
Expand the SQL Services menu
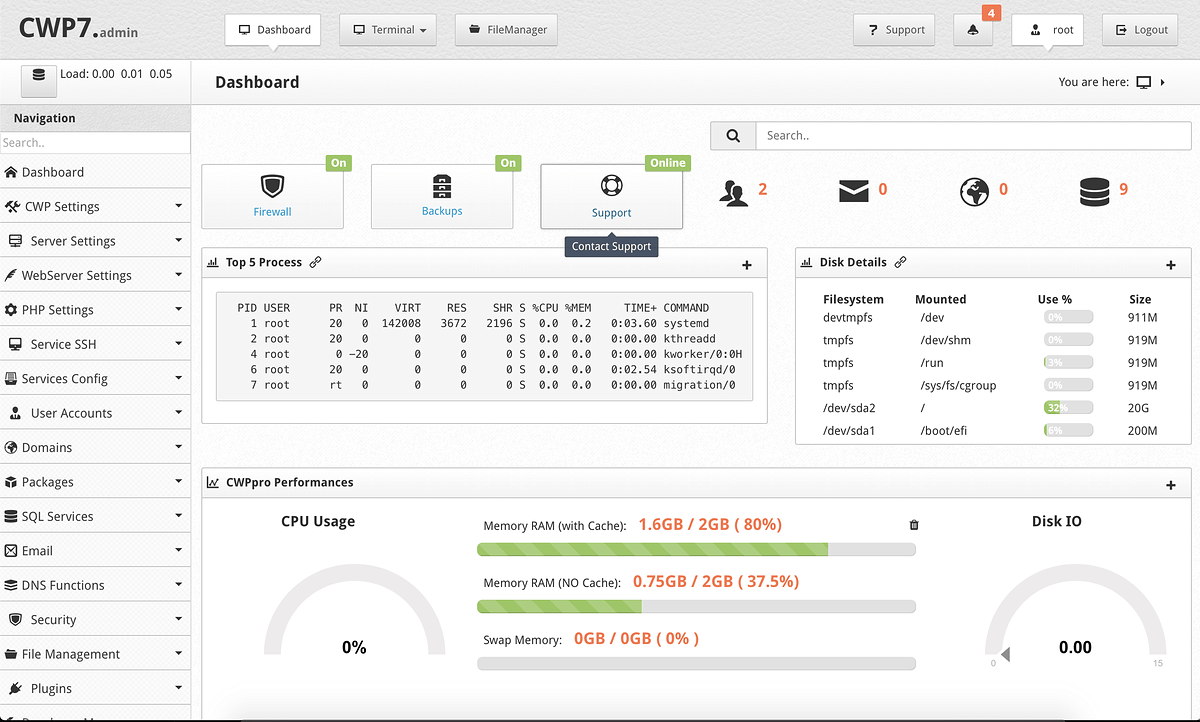(x=95, y=516)
